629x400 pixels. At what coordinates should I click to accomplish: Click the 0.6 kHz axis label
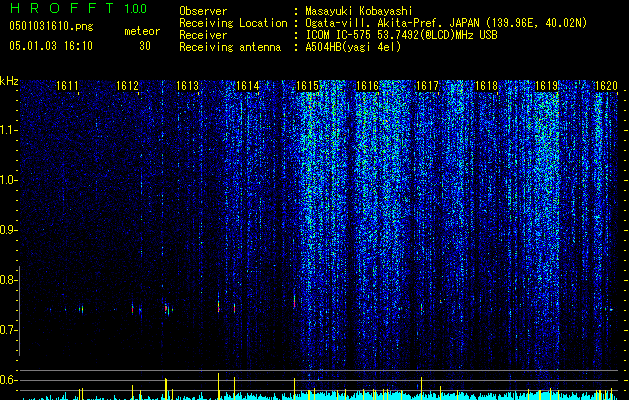click(x=7, y=380)
